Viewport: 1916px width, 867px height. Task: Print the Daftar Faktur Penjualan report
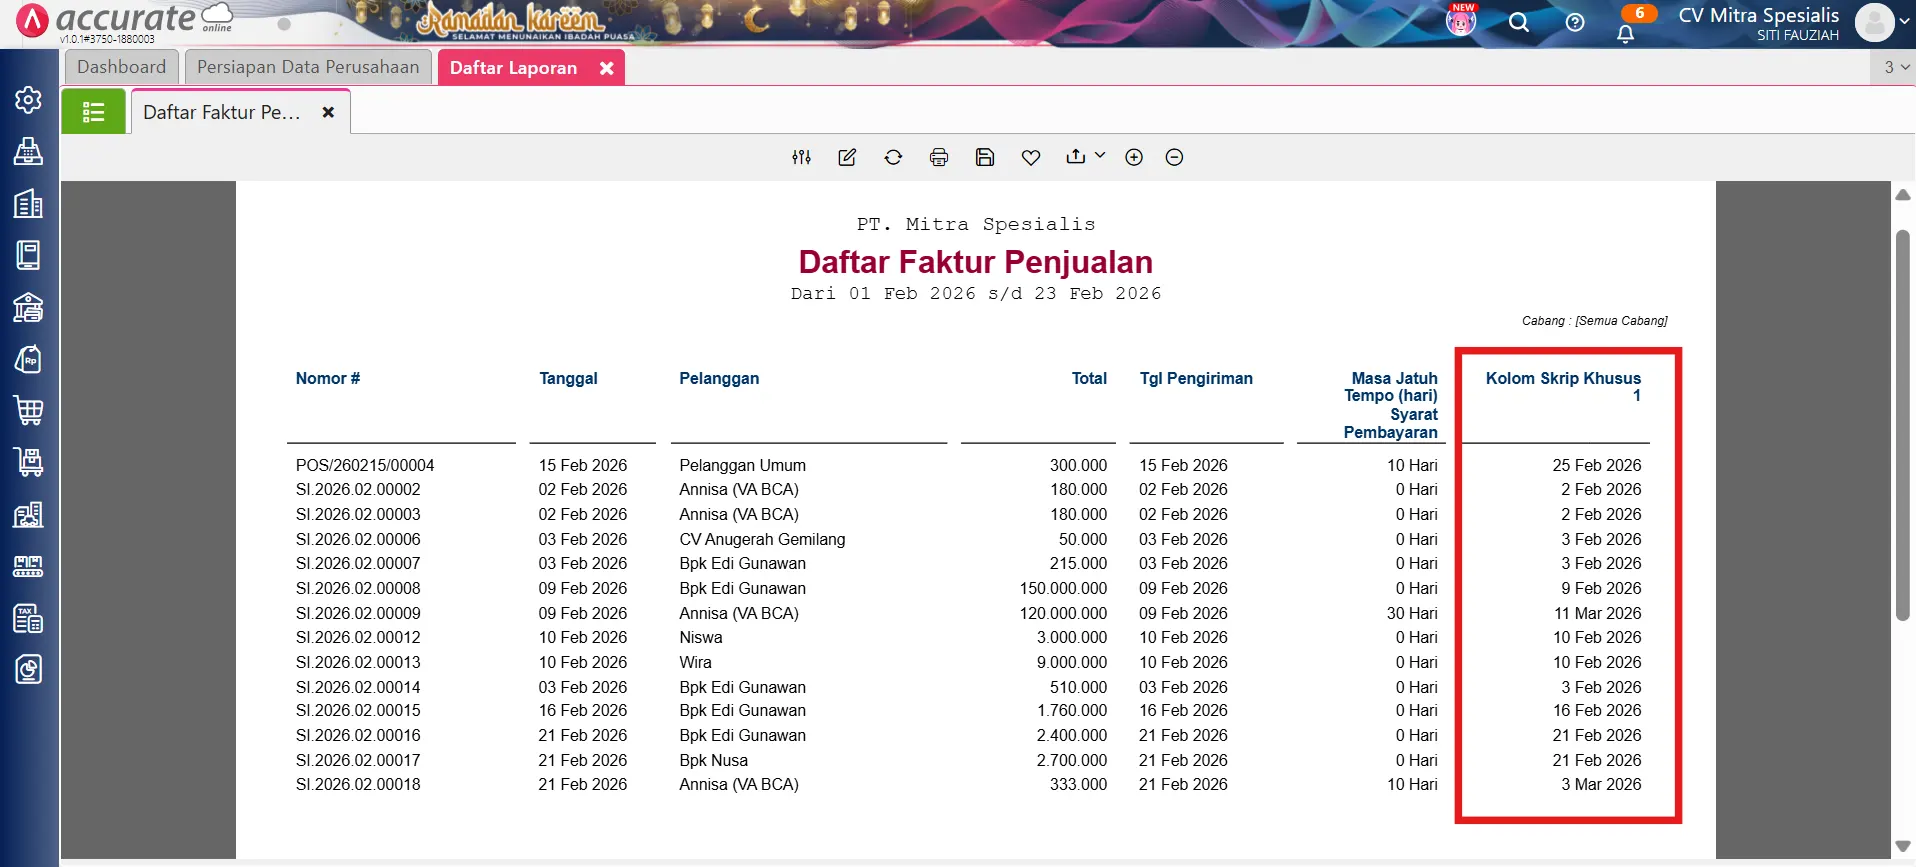coord(939,157)
